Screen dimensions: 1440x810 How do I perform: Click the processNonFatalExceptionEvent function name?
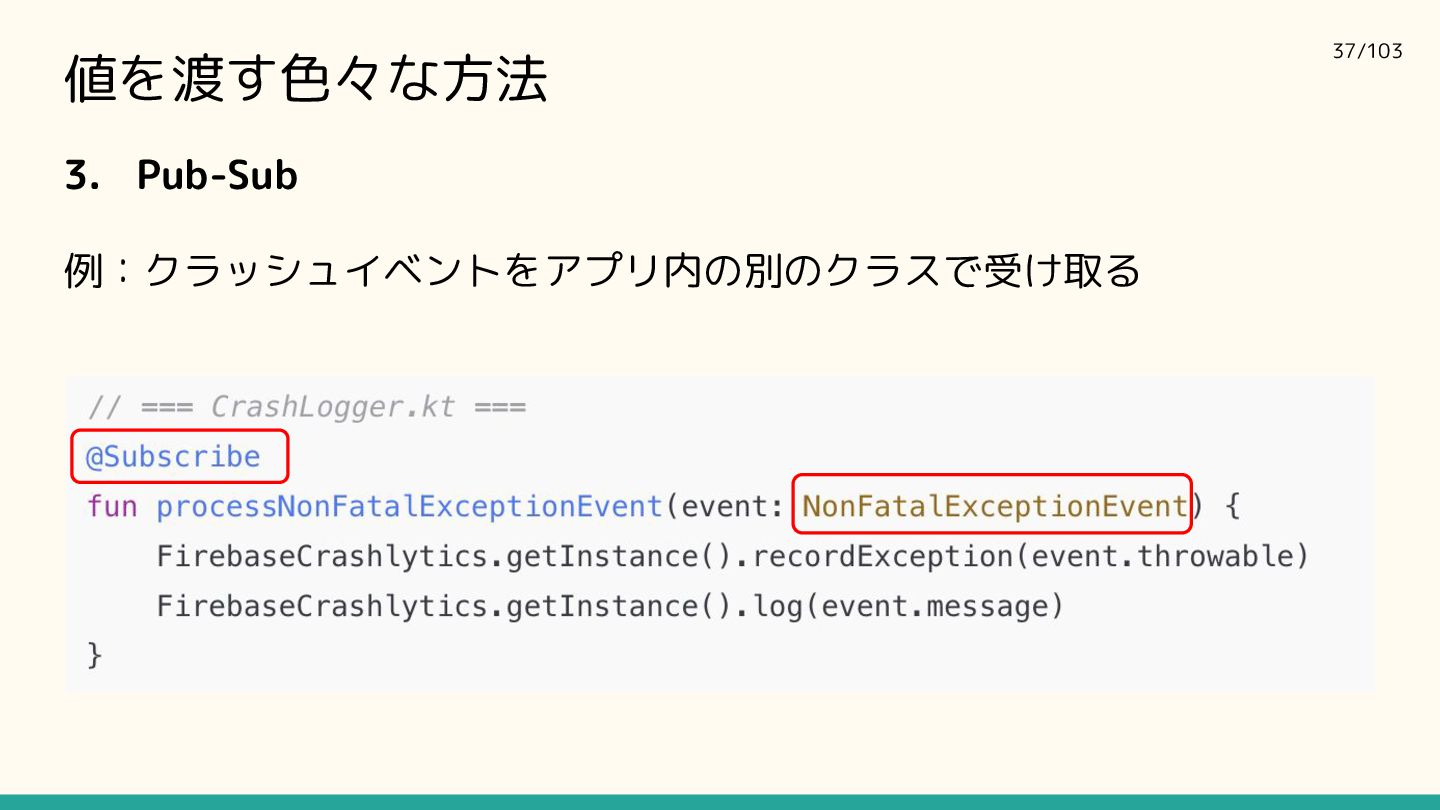coord(409,507)
